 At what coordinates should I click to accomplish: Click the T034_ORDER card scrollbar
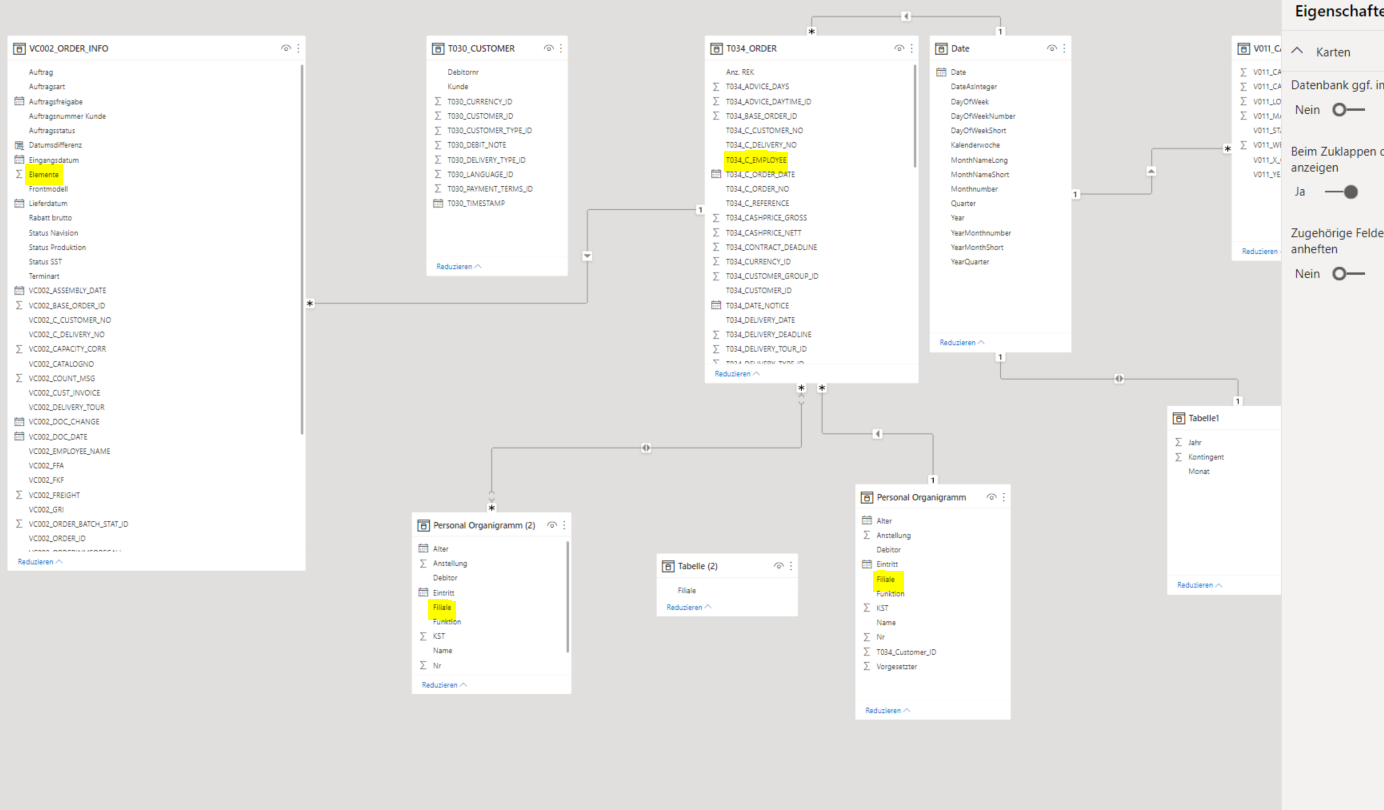tap(914, 115)
